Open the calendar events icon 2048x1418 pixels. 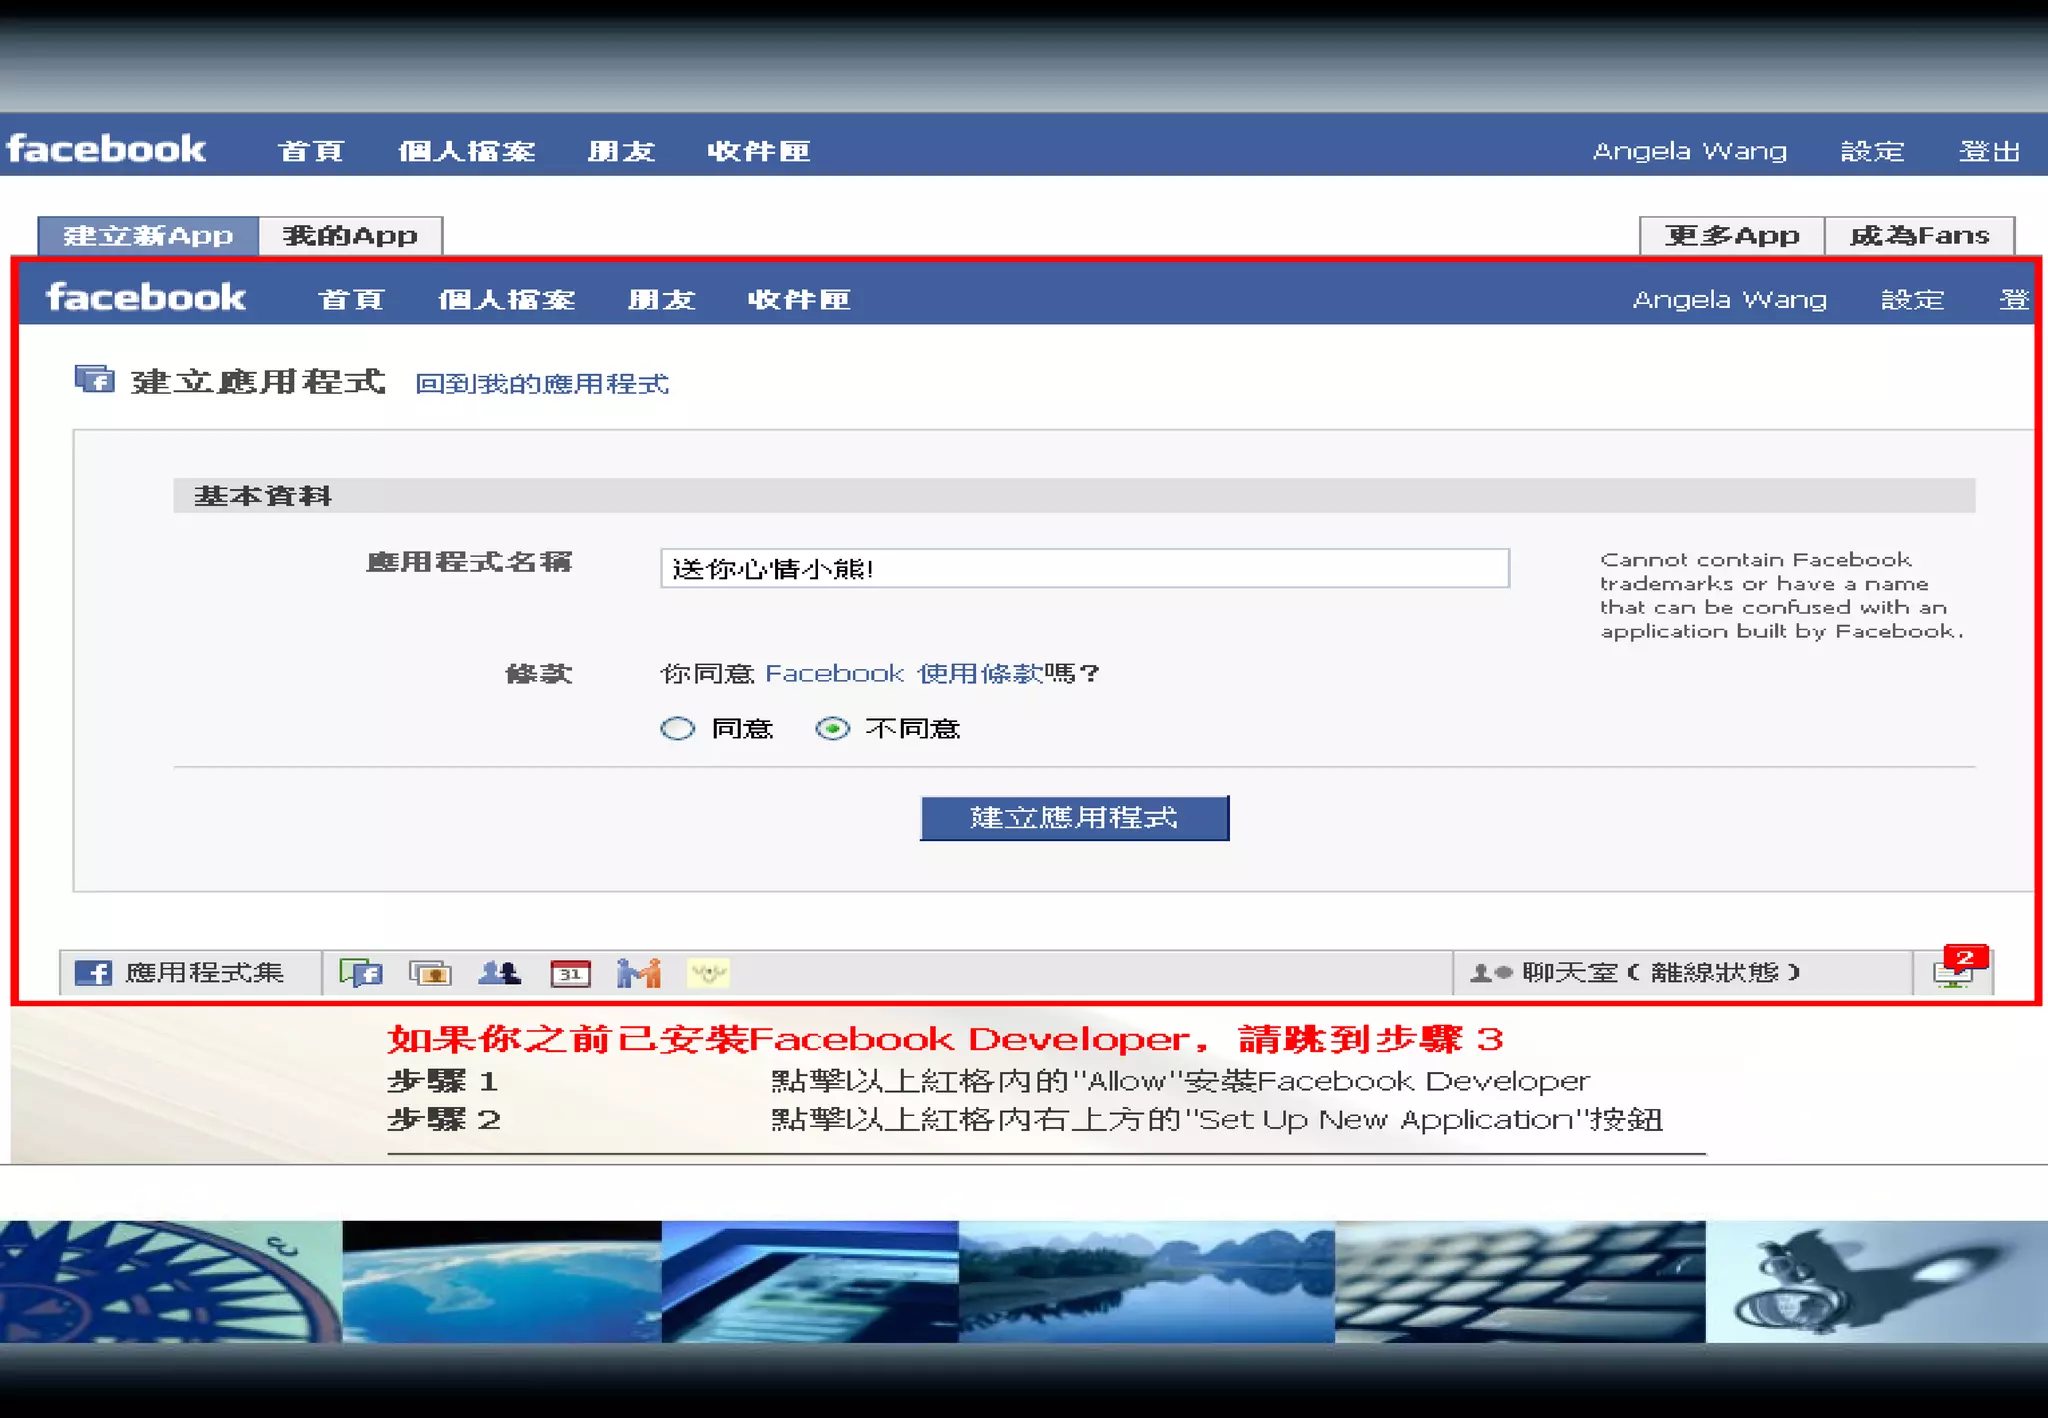(570, 973)
